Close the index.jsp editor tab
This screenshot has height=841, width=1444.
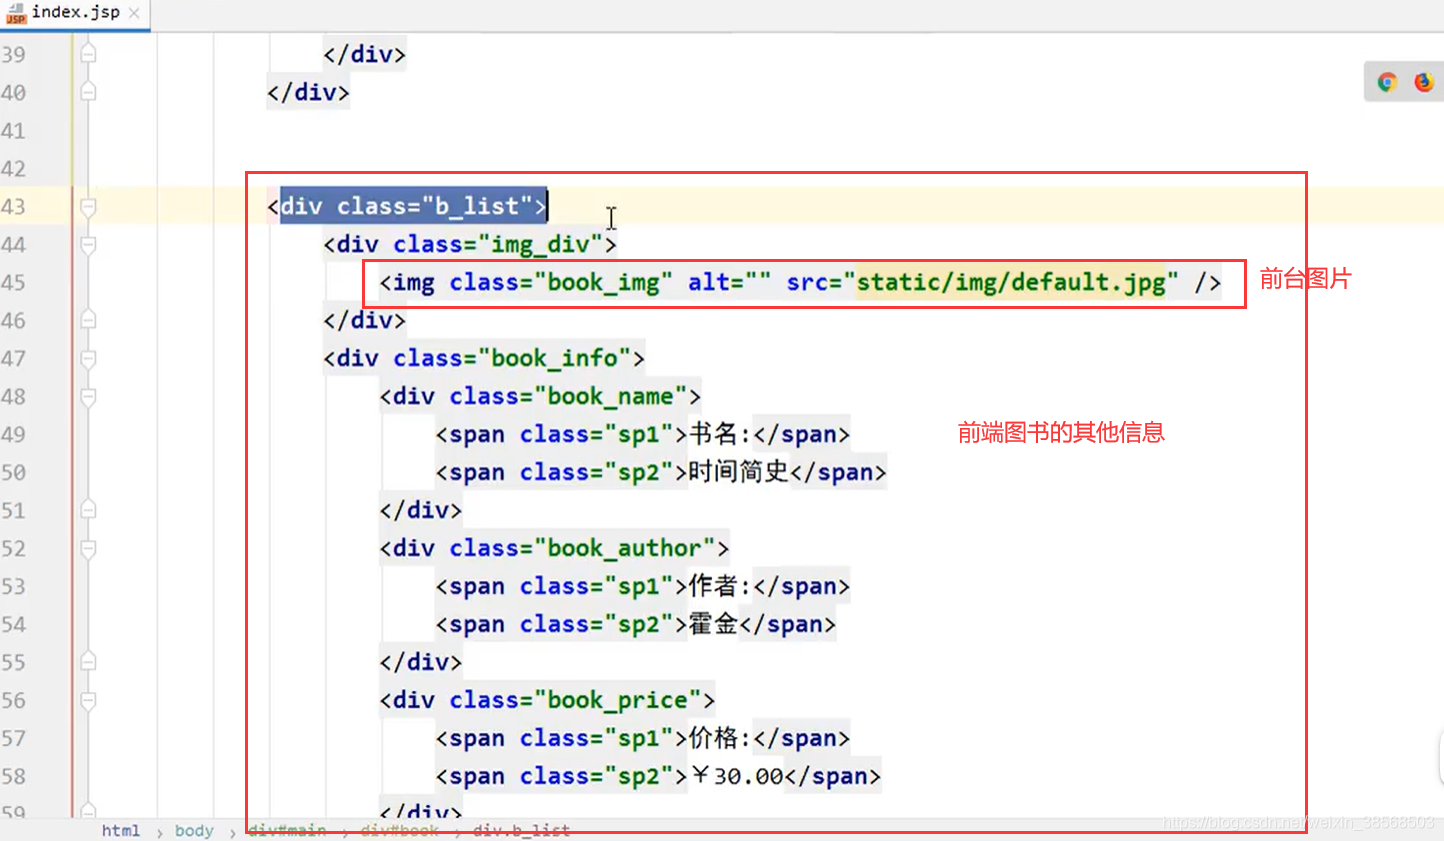click(x=134, y=13)
